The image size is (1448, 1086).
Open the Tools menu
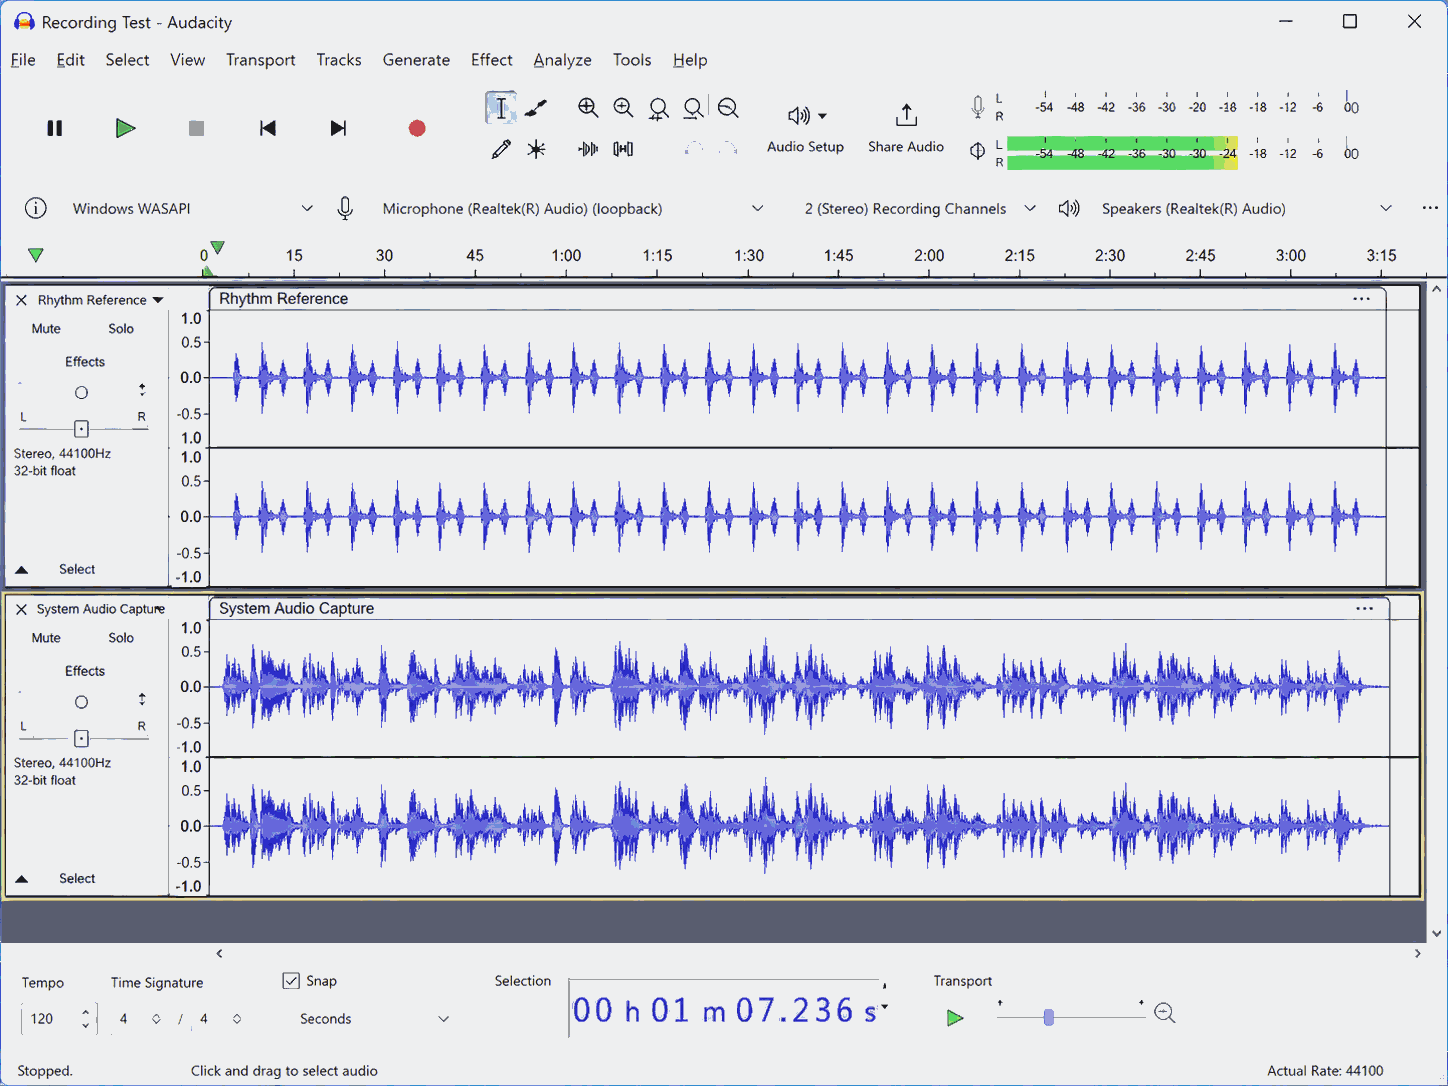pos(632,60)
